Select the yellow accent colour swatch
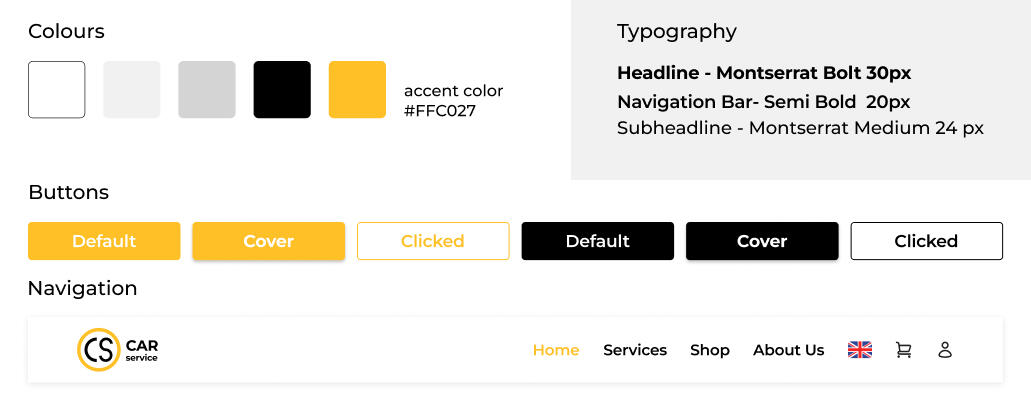The image size is (1031, 411). (357, 90)
